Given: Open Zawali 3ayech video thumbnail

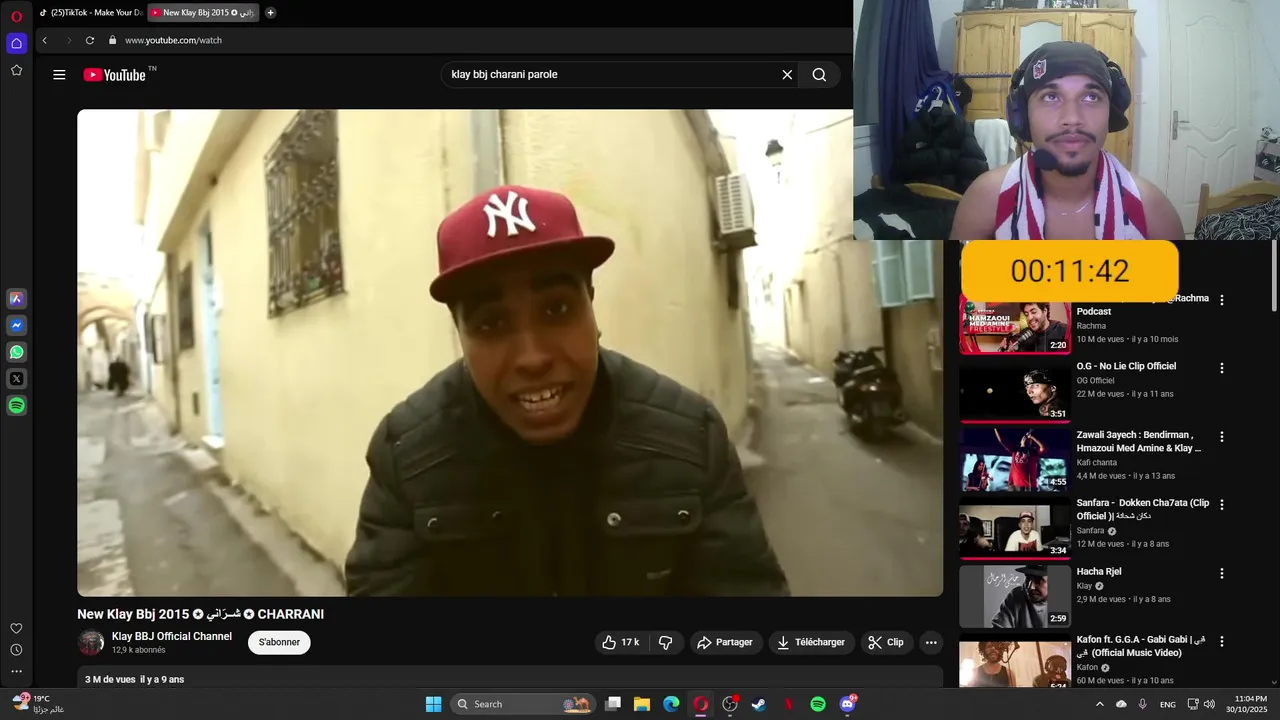Looking at the screenshot, I should click(x=1015, y=459).
